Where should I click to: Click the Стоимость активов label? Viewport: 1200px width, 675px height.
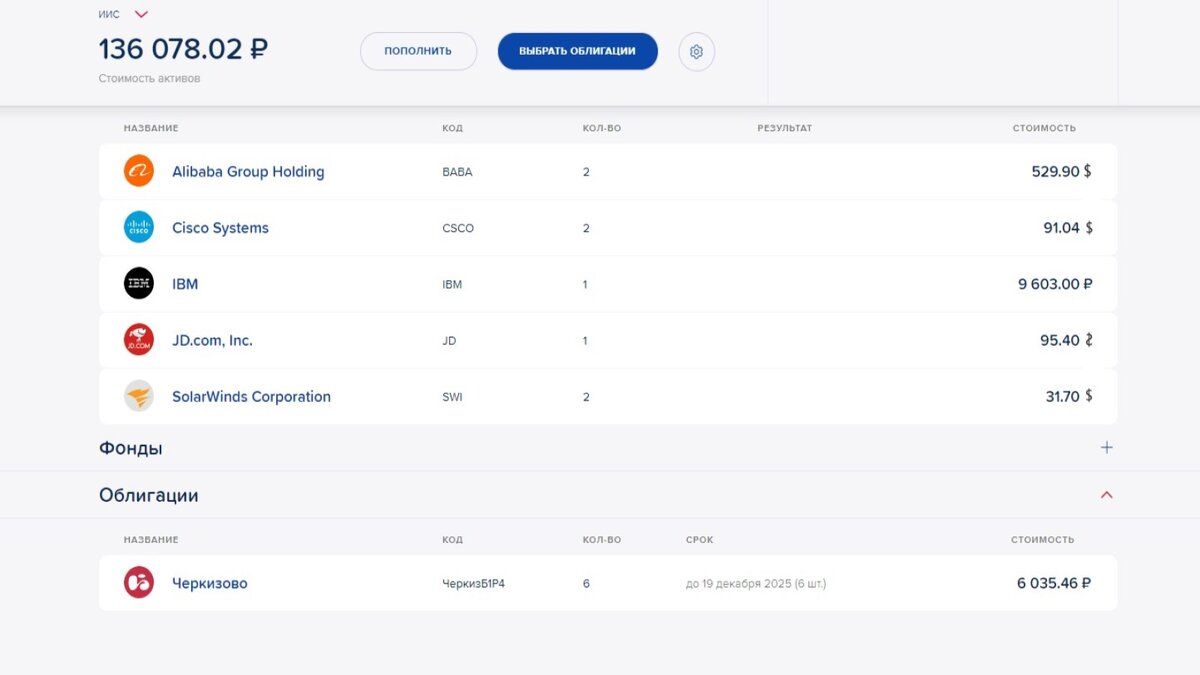click(x=149, y=78)
